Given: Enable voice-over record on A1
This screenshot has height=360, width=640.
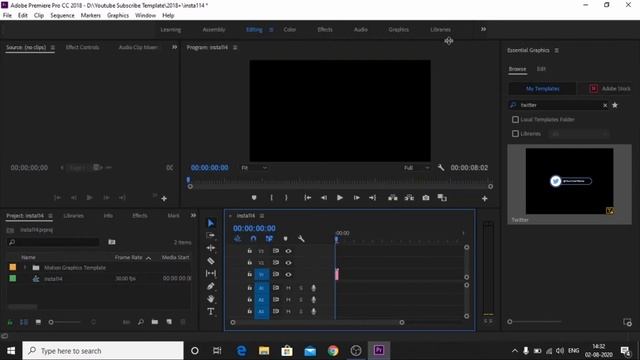Looking at the screenshot, I should (313, 288).
